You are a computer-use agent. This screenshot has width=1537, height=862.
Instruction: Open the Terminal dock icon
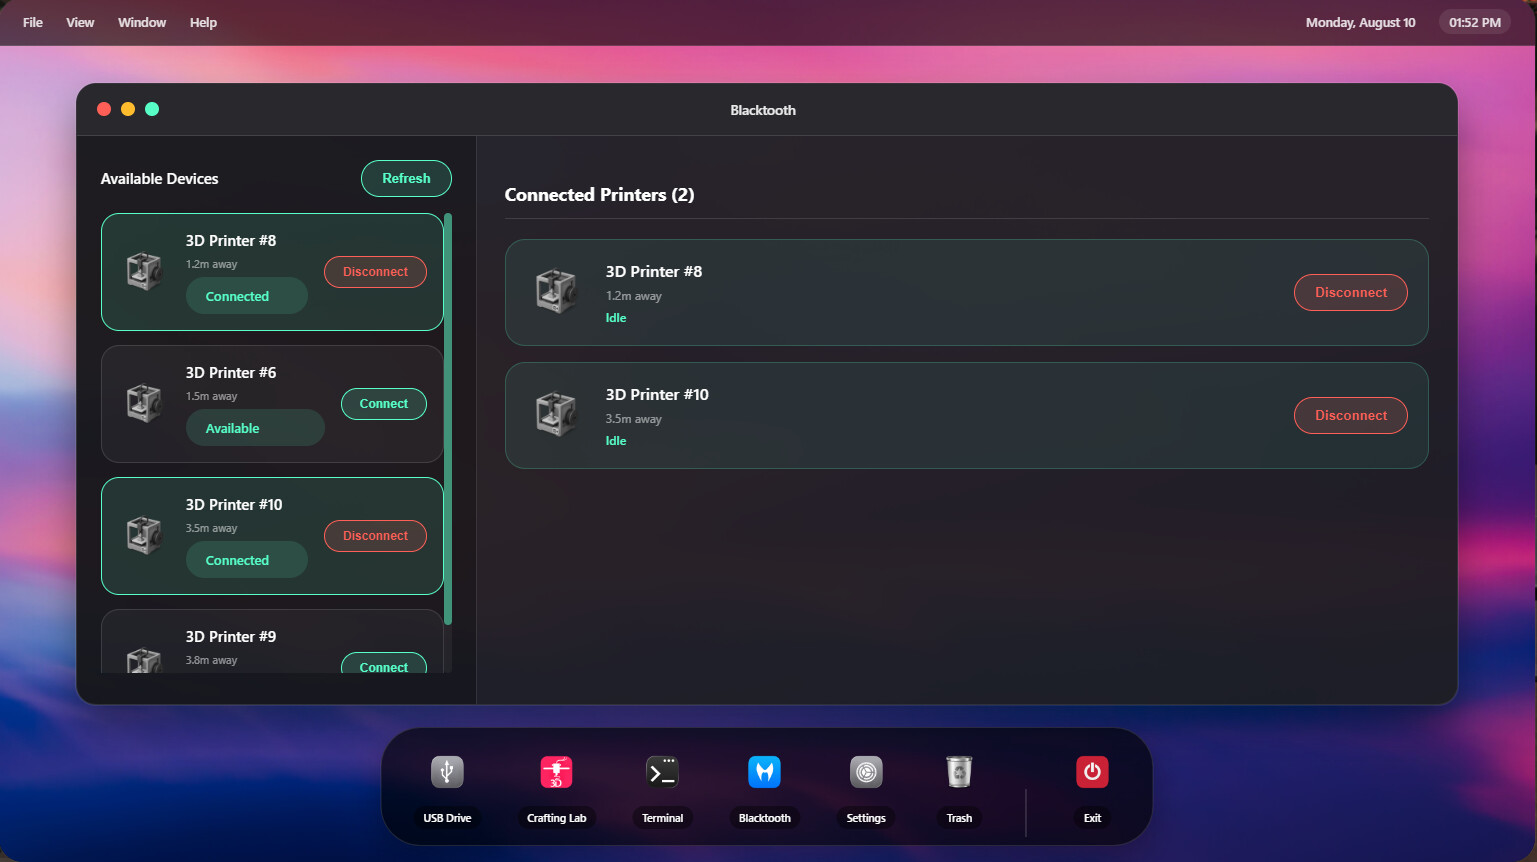pyautogui.click(x=662, y=772)
